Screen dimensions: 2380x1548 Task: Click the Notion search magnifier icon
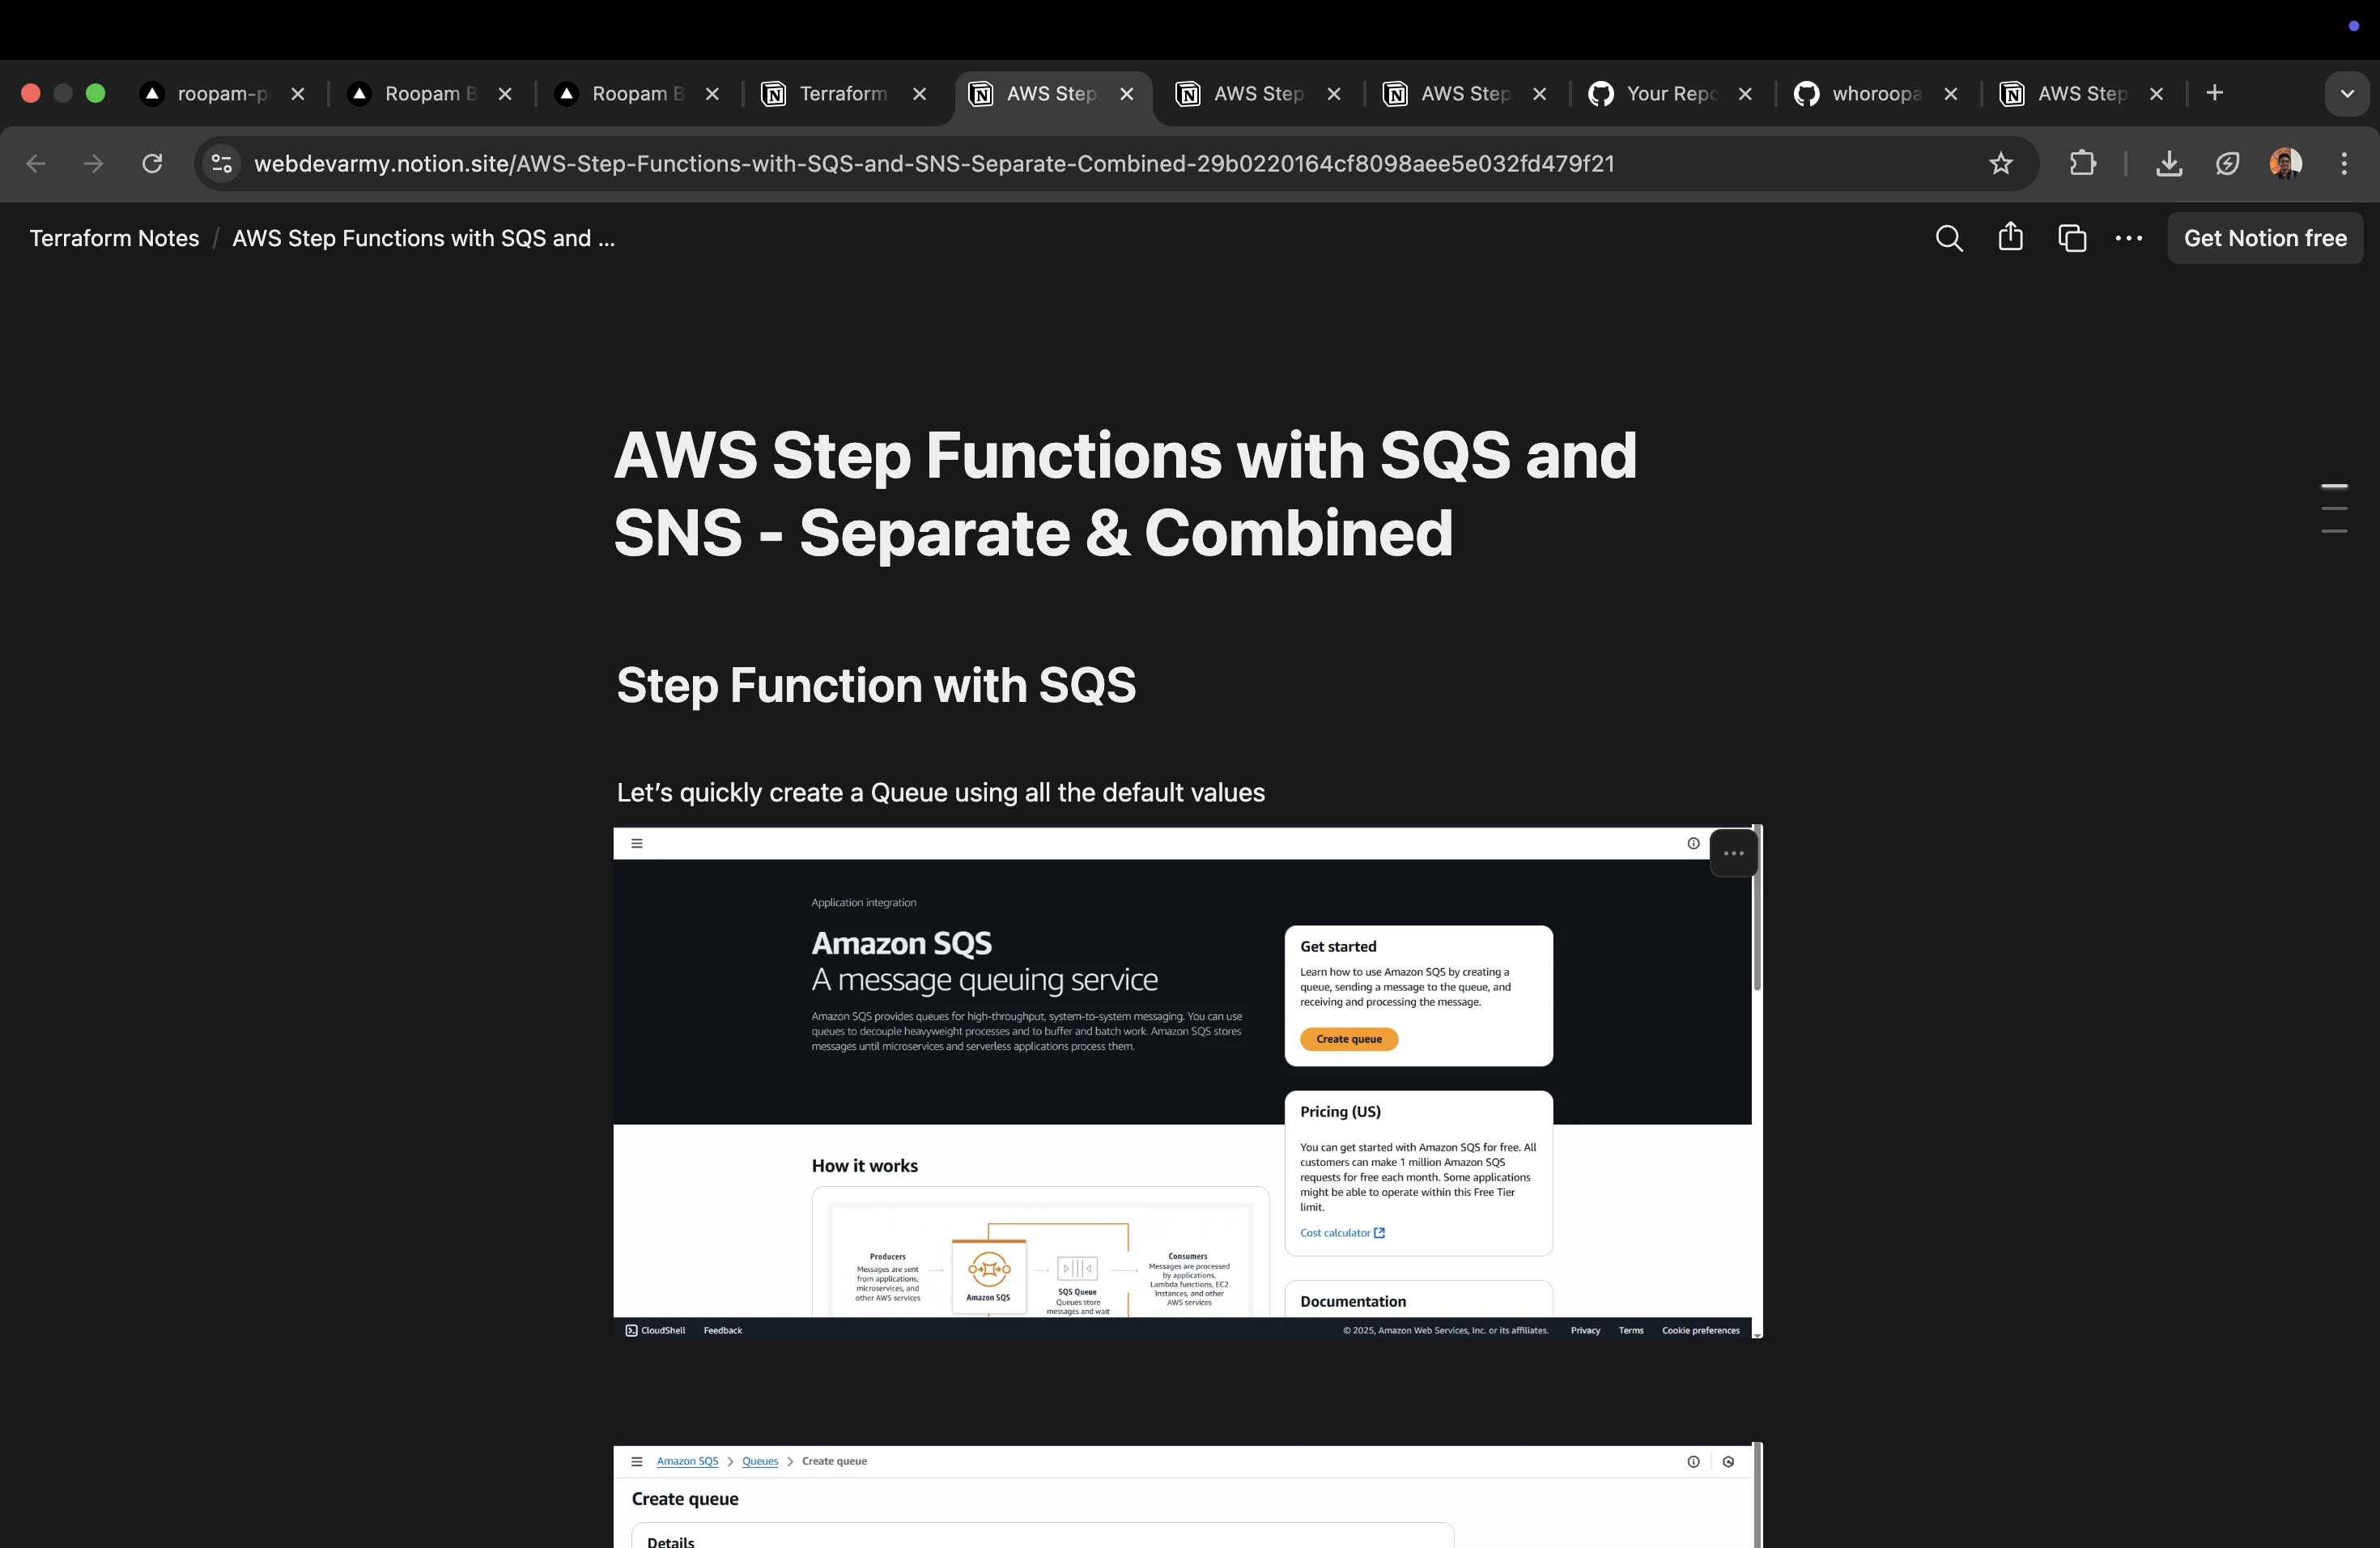click(1948, 238)
